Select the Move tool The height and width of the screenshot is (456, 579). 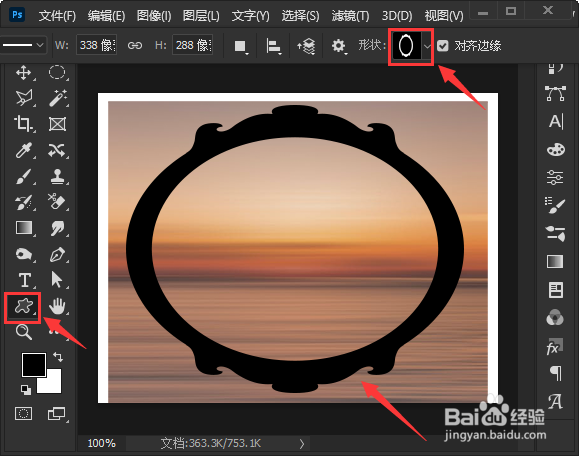[24, 73]
